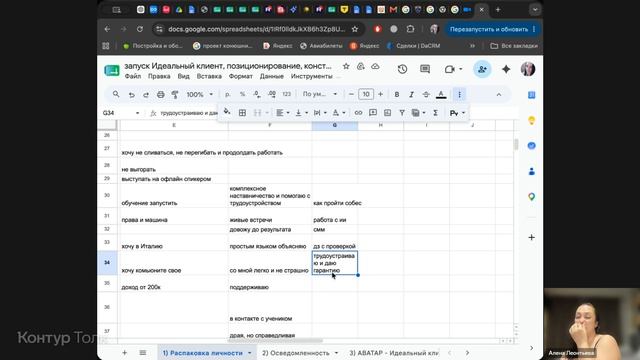This screenshot has height=360, width=640.
Task: Bookmark this page with address bar star
Action: (355, 29)
